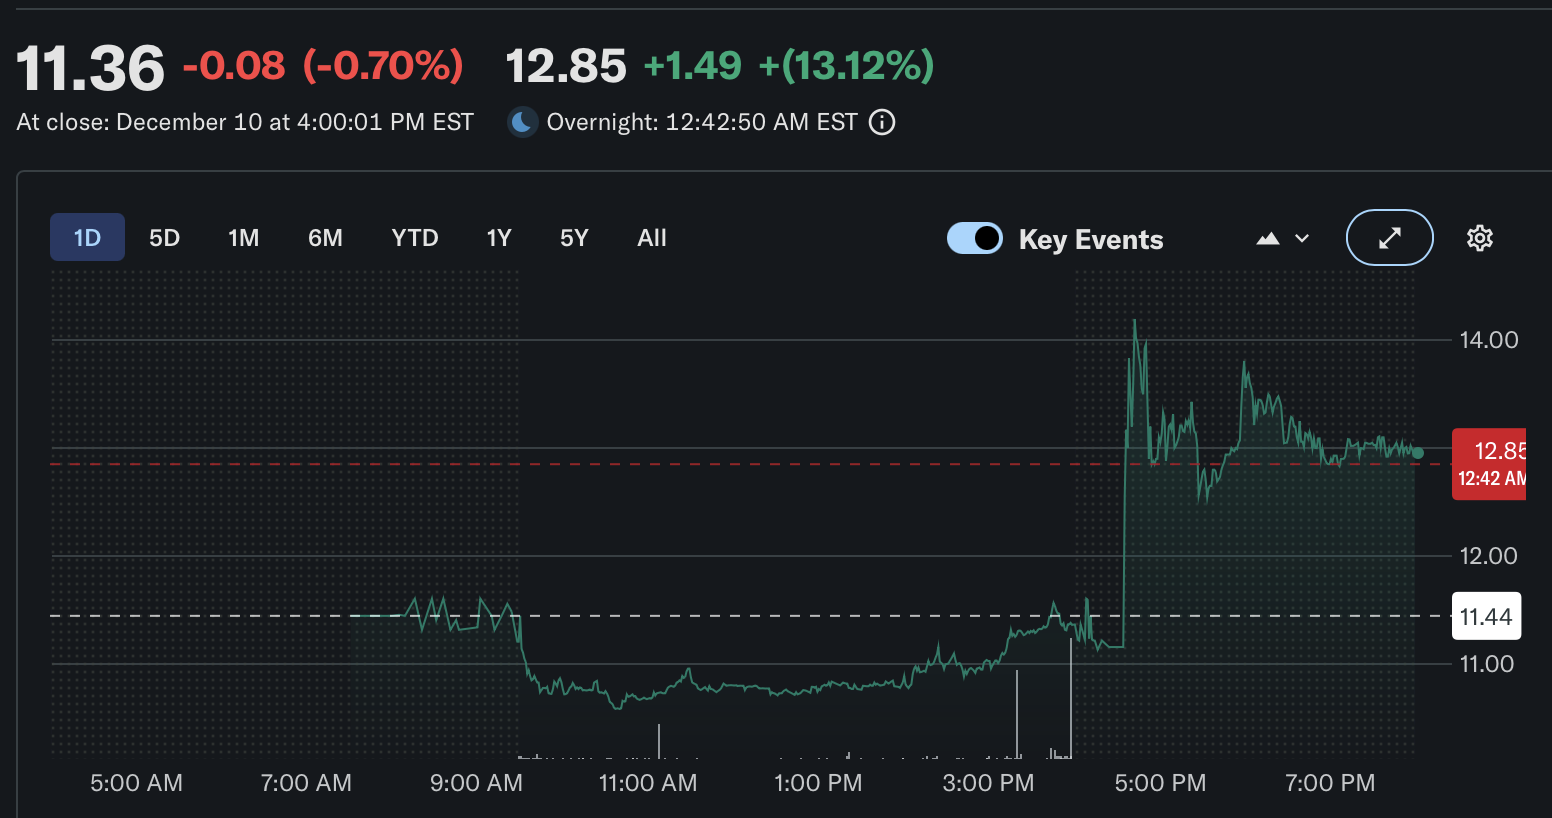Open chart type dropdown chevron
This screenshot has width=1552, height=818.
tap(1302, 238)
